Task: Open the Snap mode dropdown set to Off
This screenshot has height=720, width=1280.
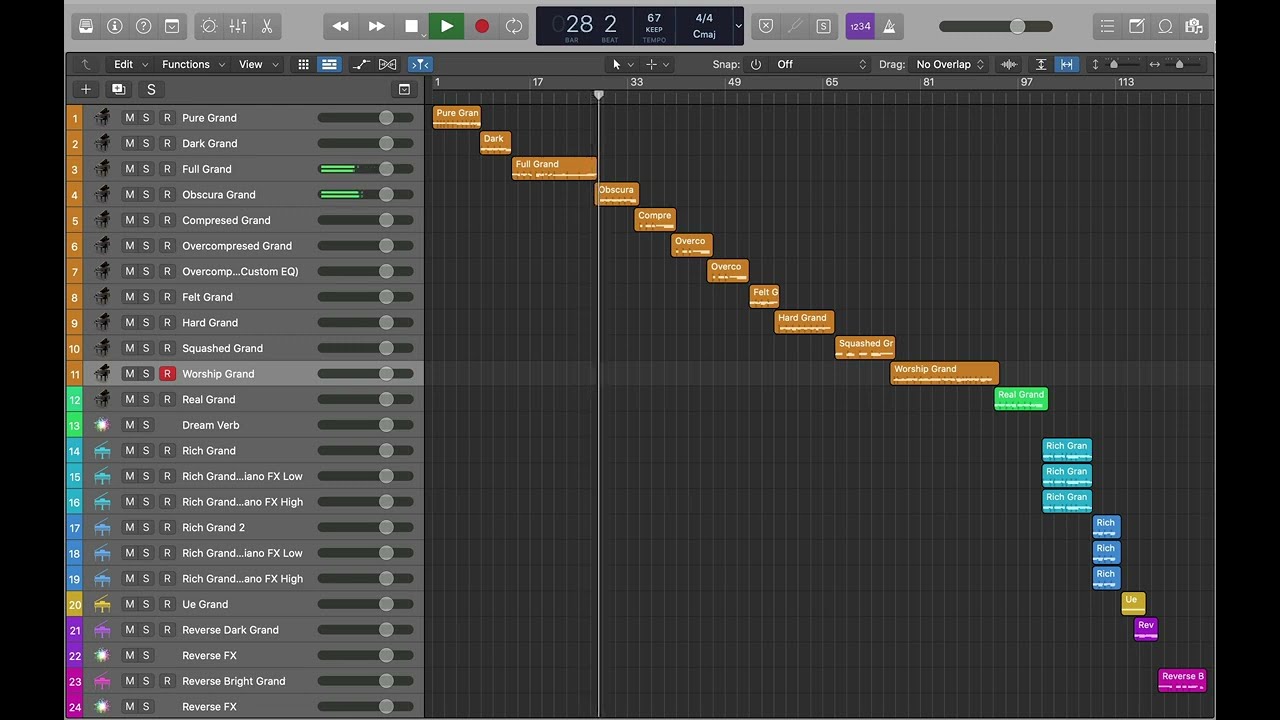Action: (x=820, y=64)
